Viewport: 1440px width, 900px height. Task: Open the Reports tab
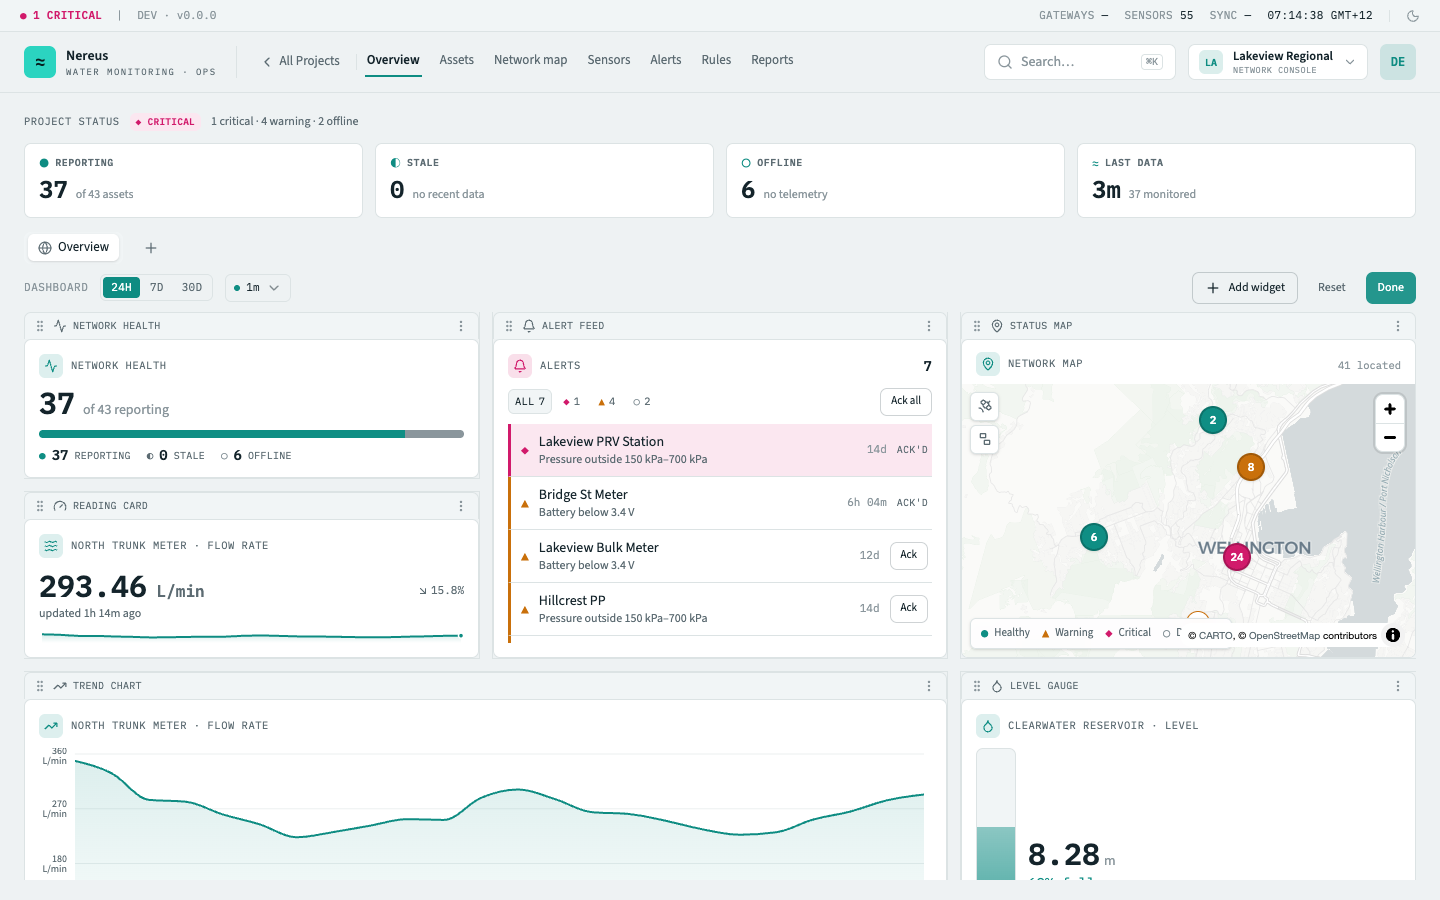[x=772, y=60]
